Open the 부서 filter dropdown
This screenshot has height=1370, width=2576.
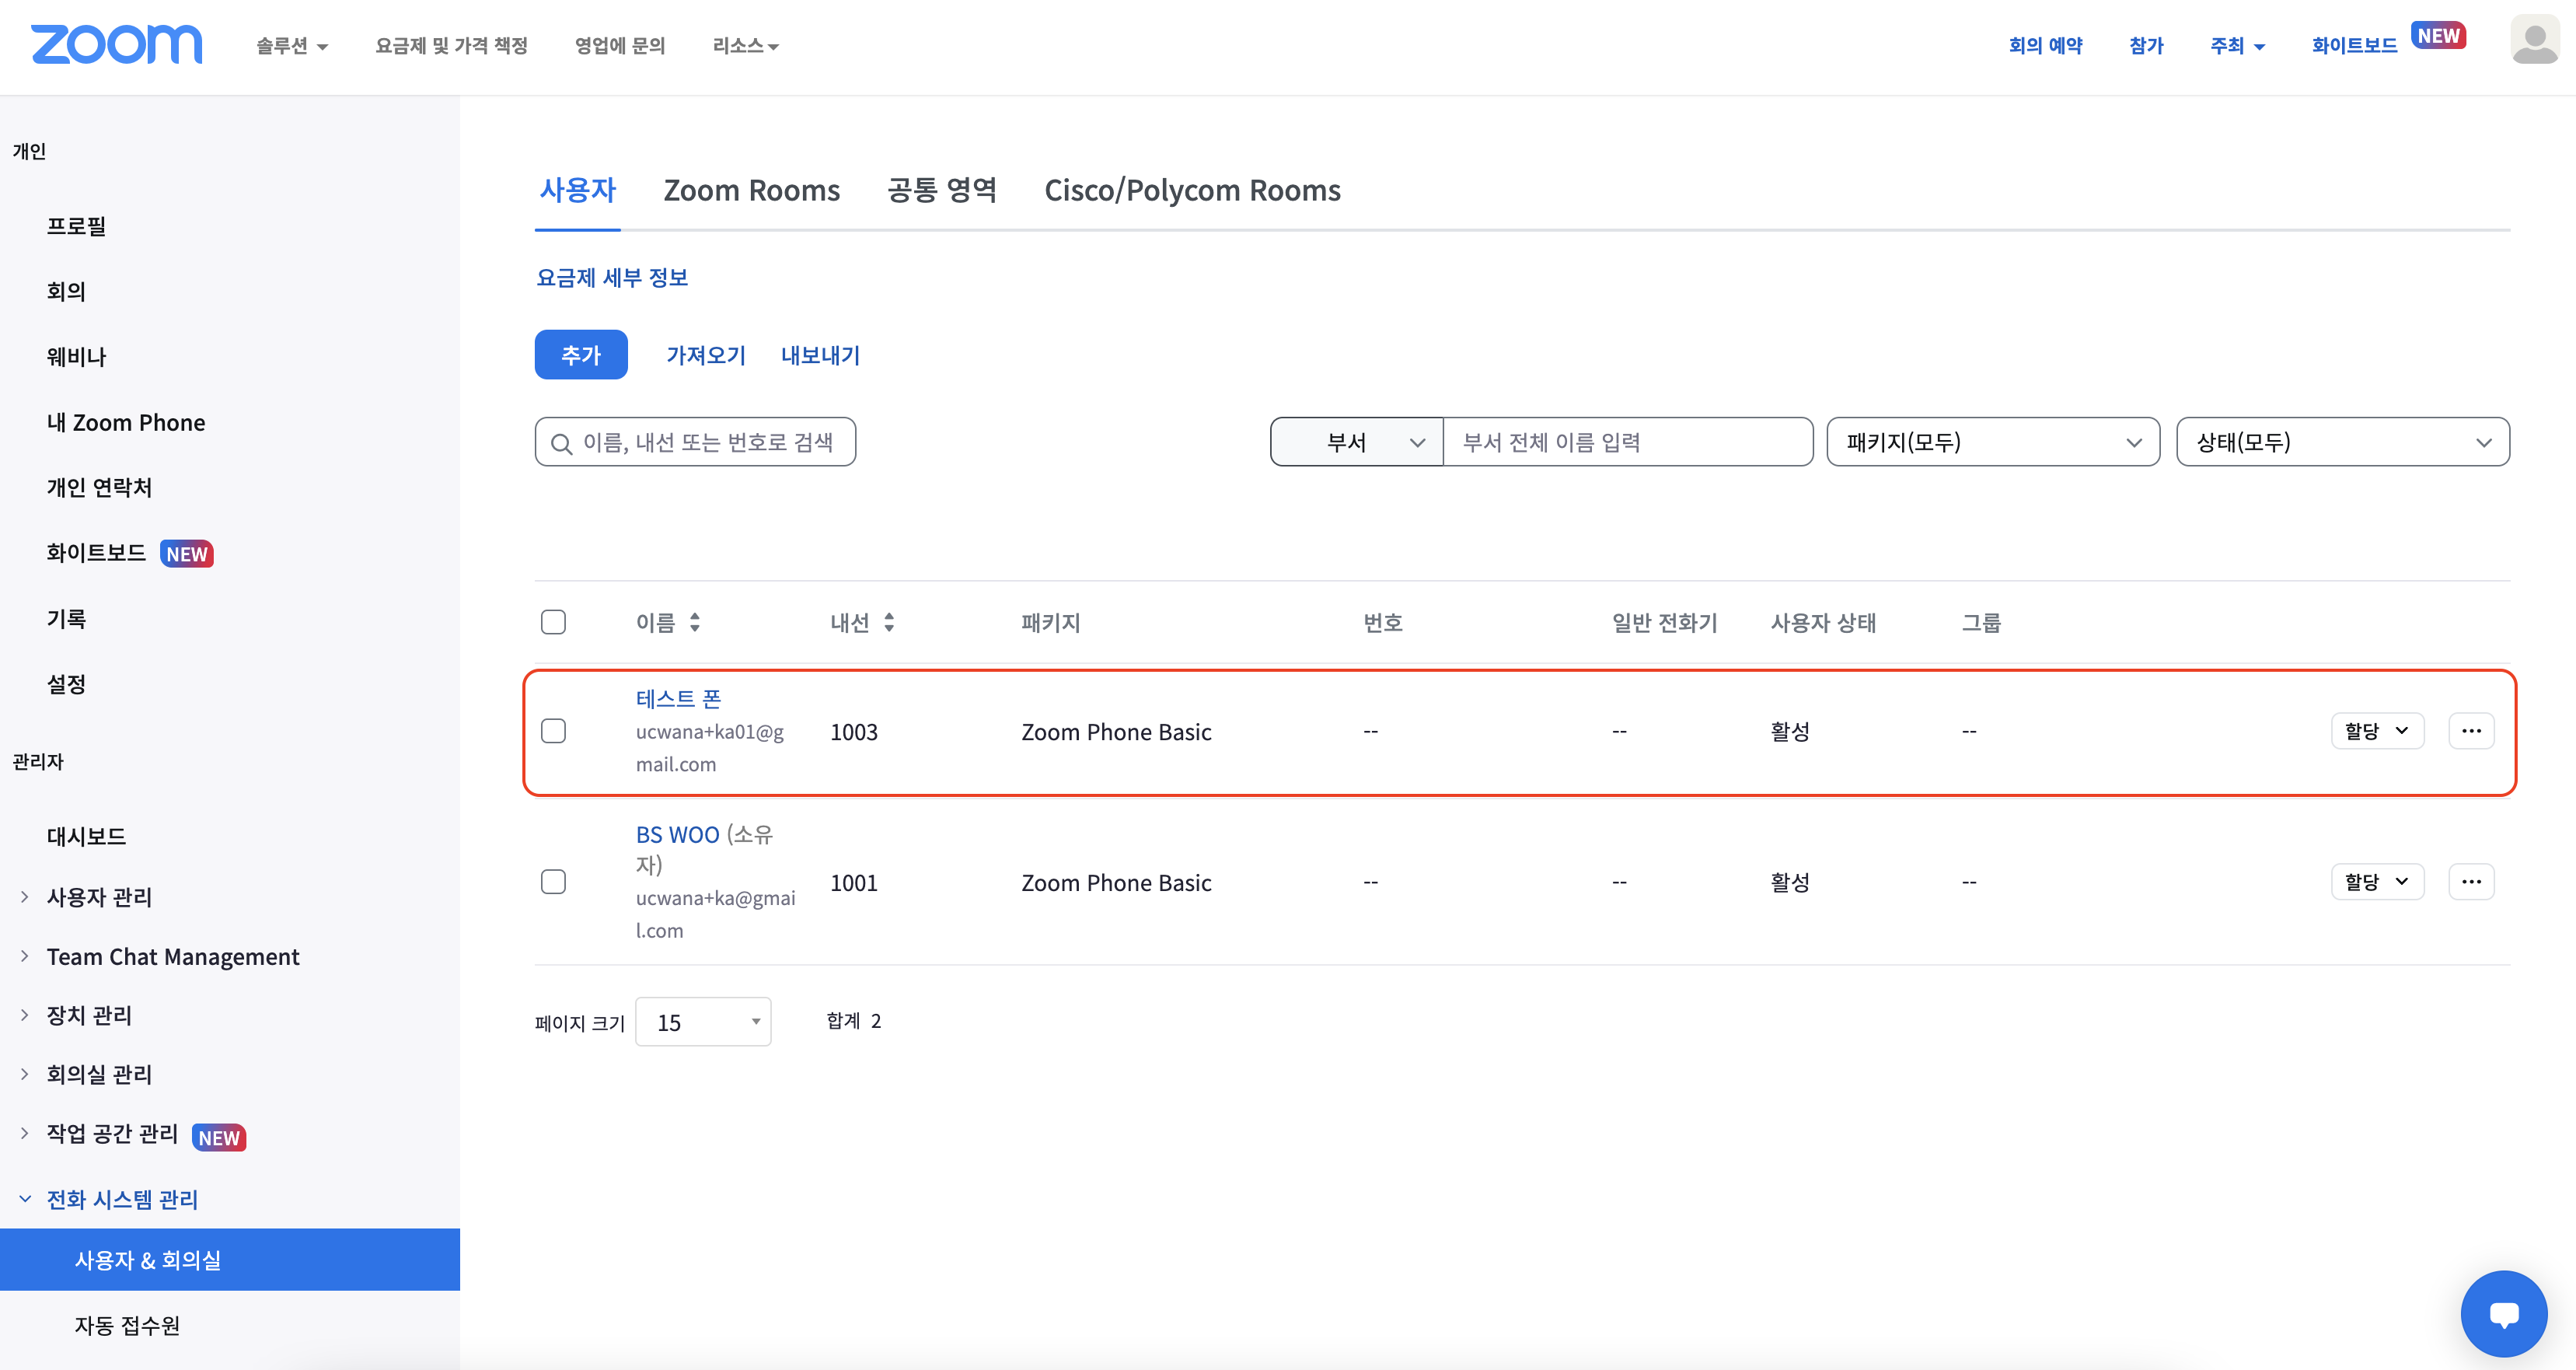click(x=1357, y=442)
